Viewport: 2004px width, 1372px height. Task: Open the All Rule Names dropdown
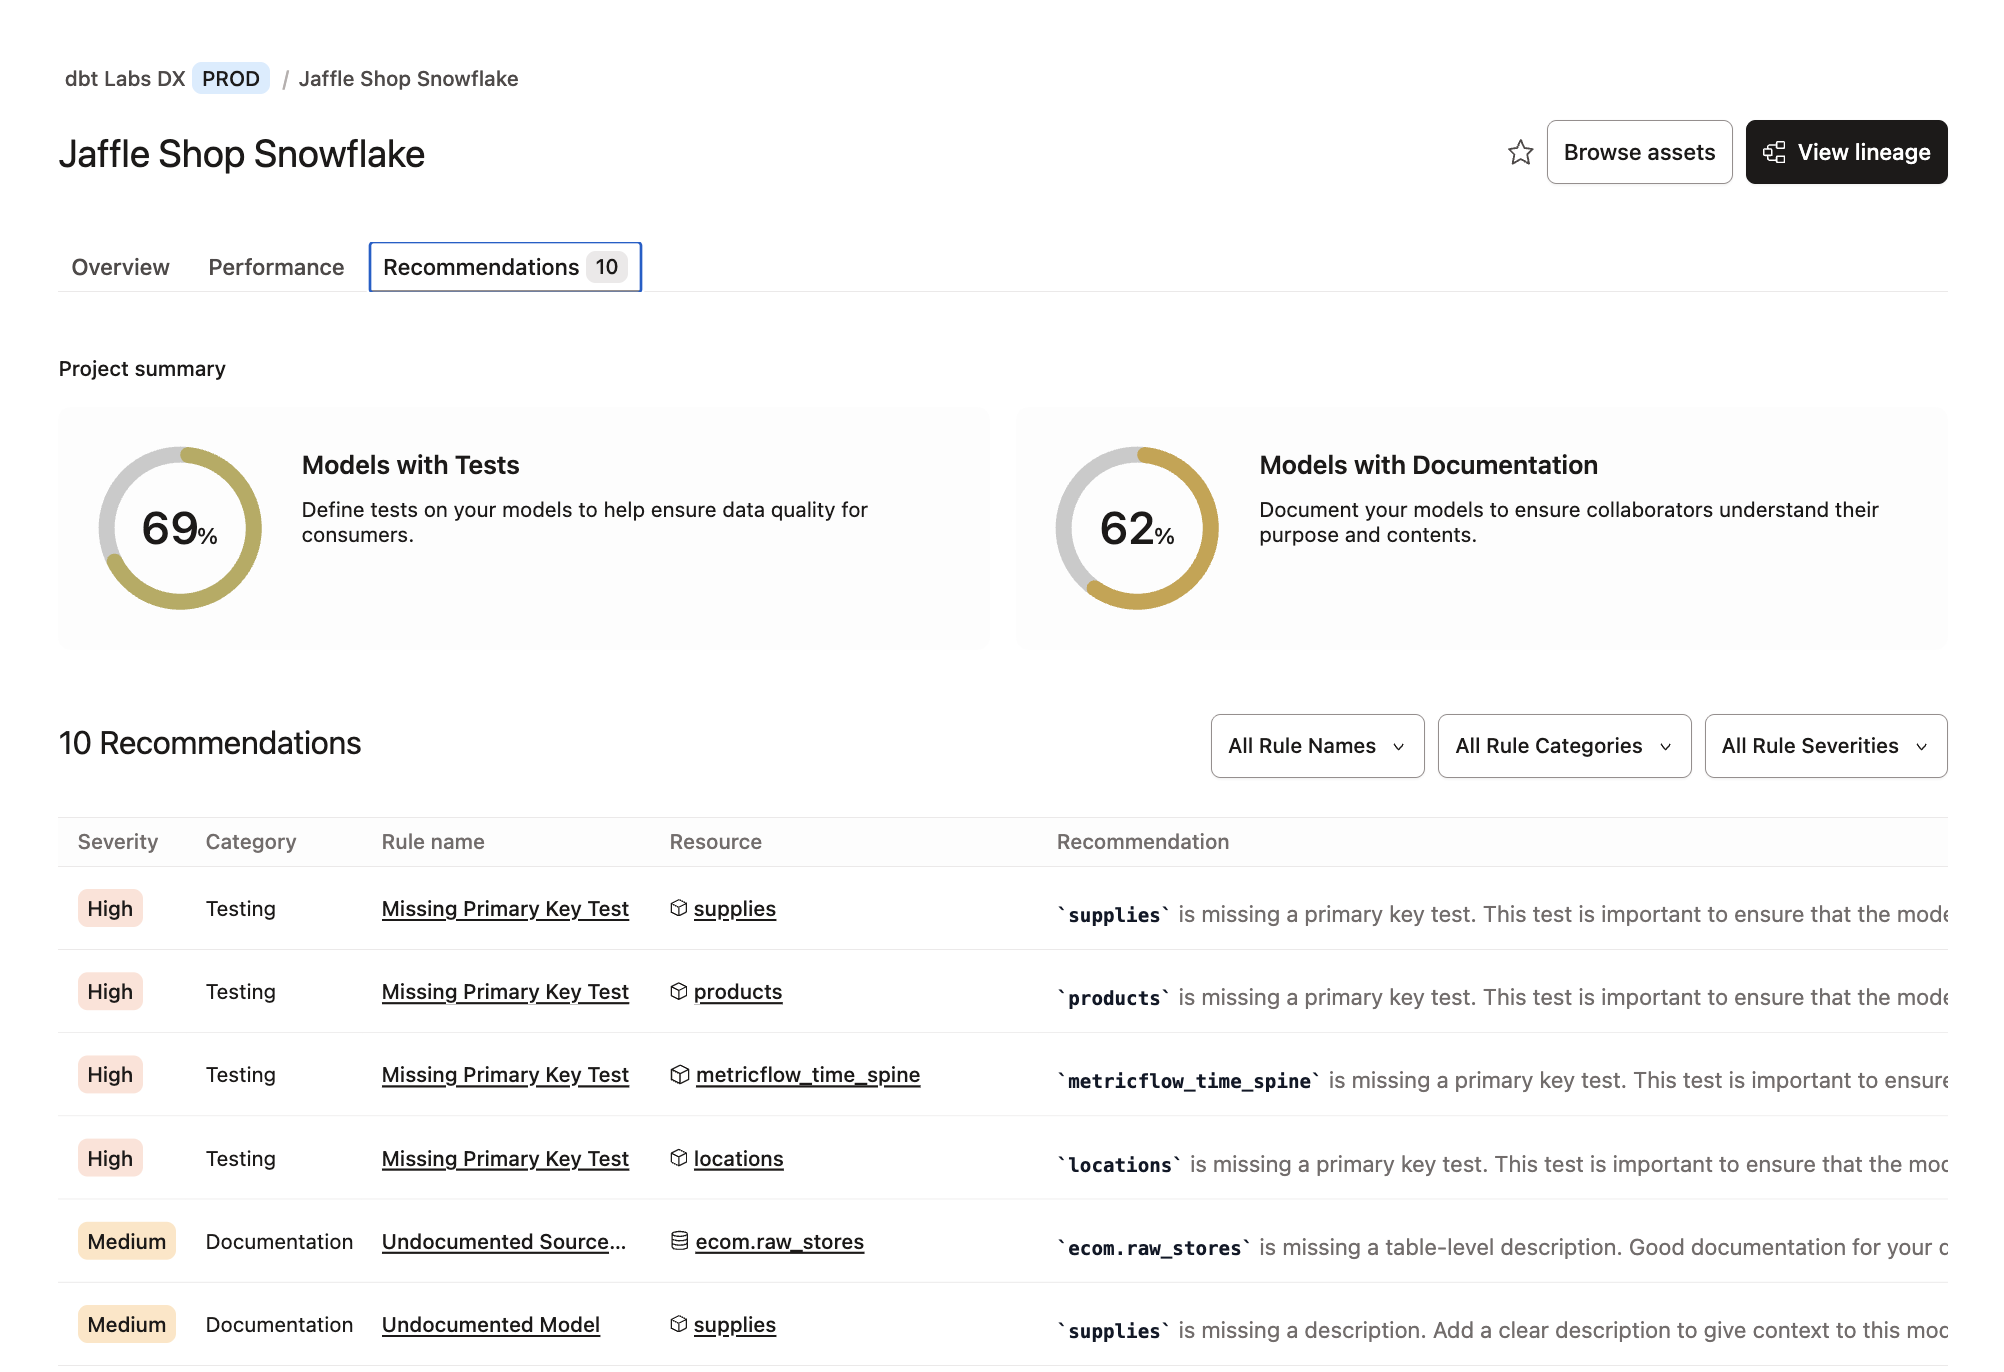pyautogui.click(x=1317, y=746)
